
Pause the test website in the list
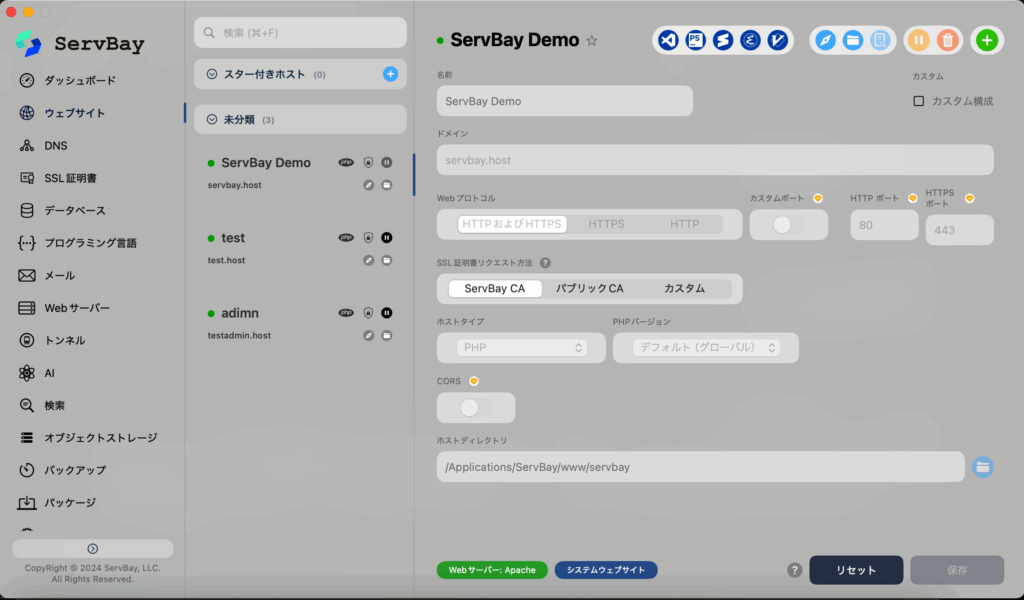(x=387, y=238)
